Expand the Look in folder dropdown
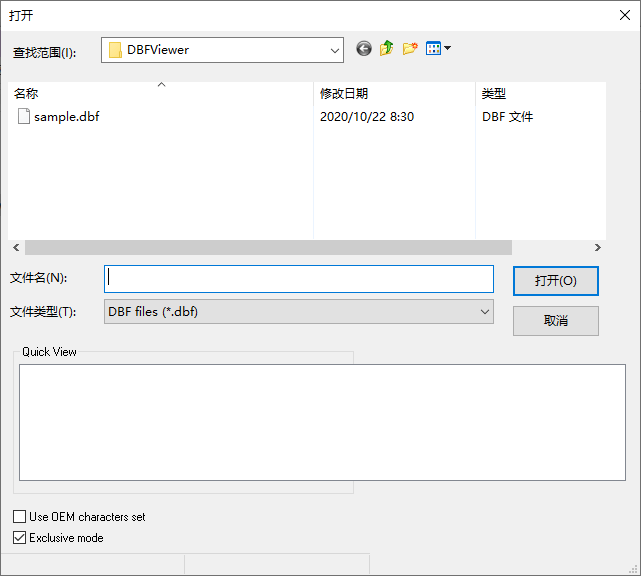Viewport: 641px width, 576px height. [335, 50]
